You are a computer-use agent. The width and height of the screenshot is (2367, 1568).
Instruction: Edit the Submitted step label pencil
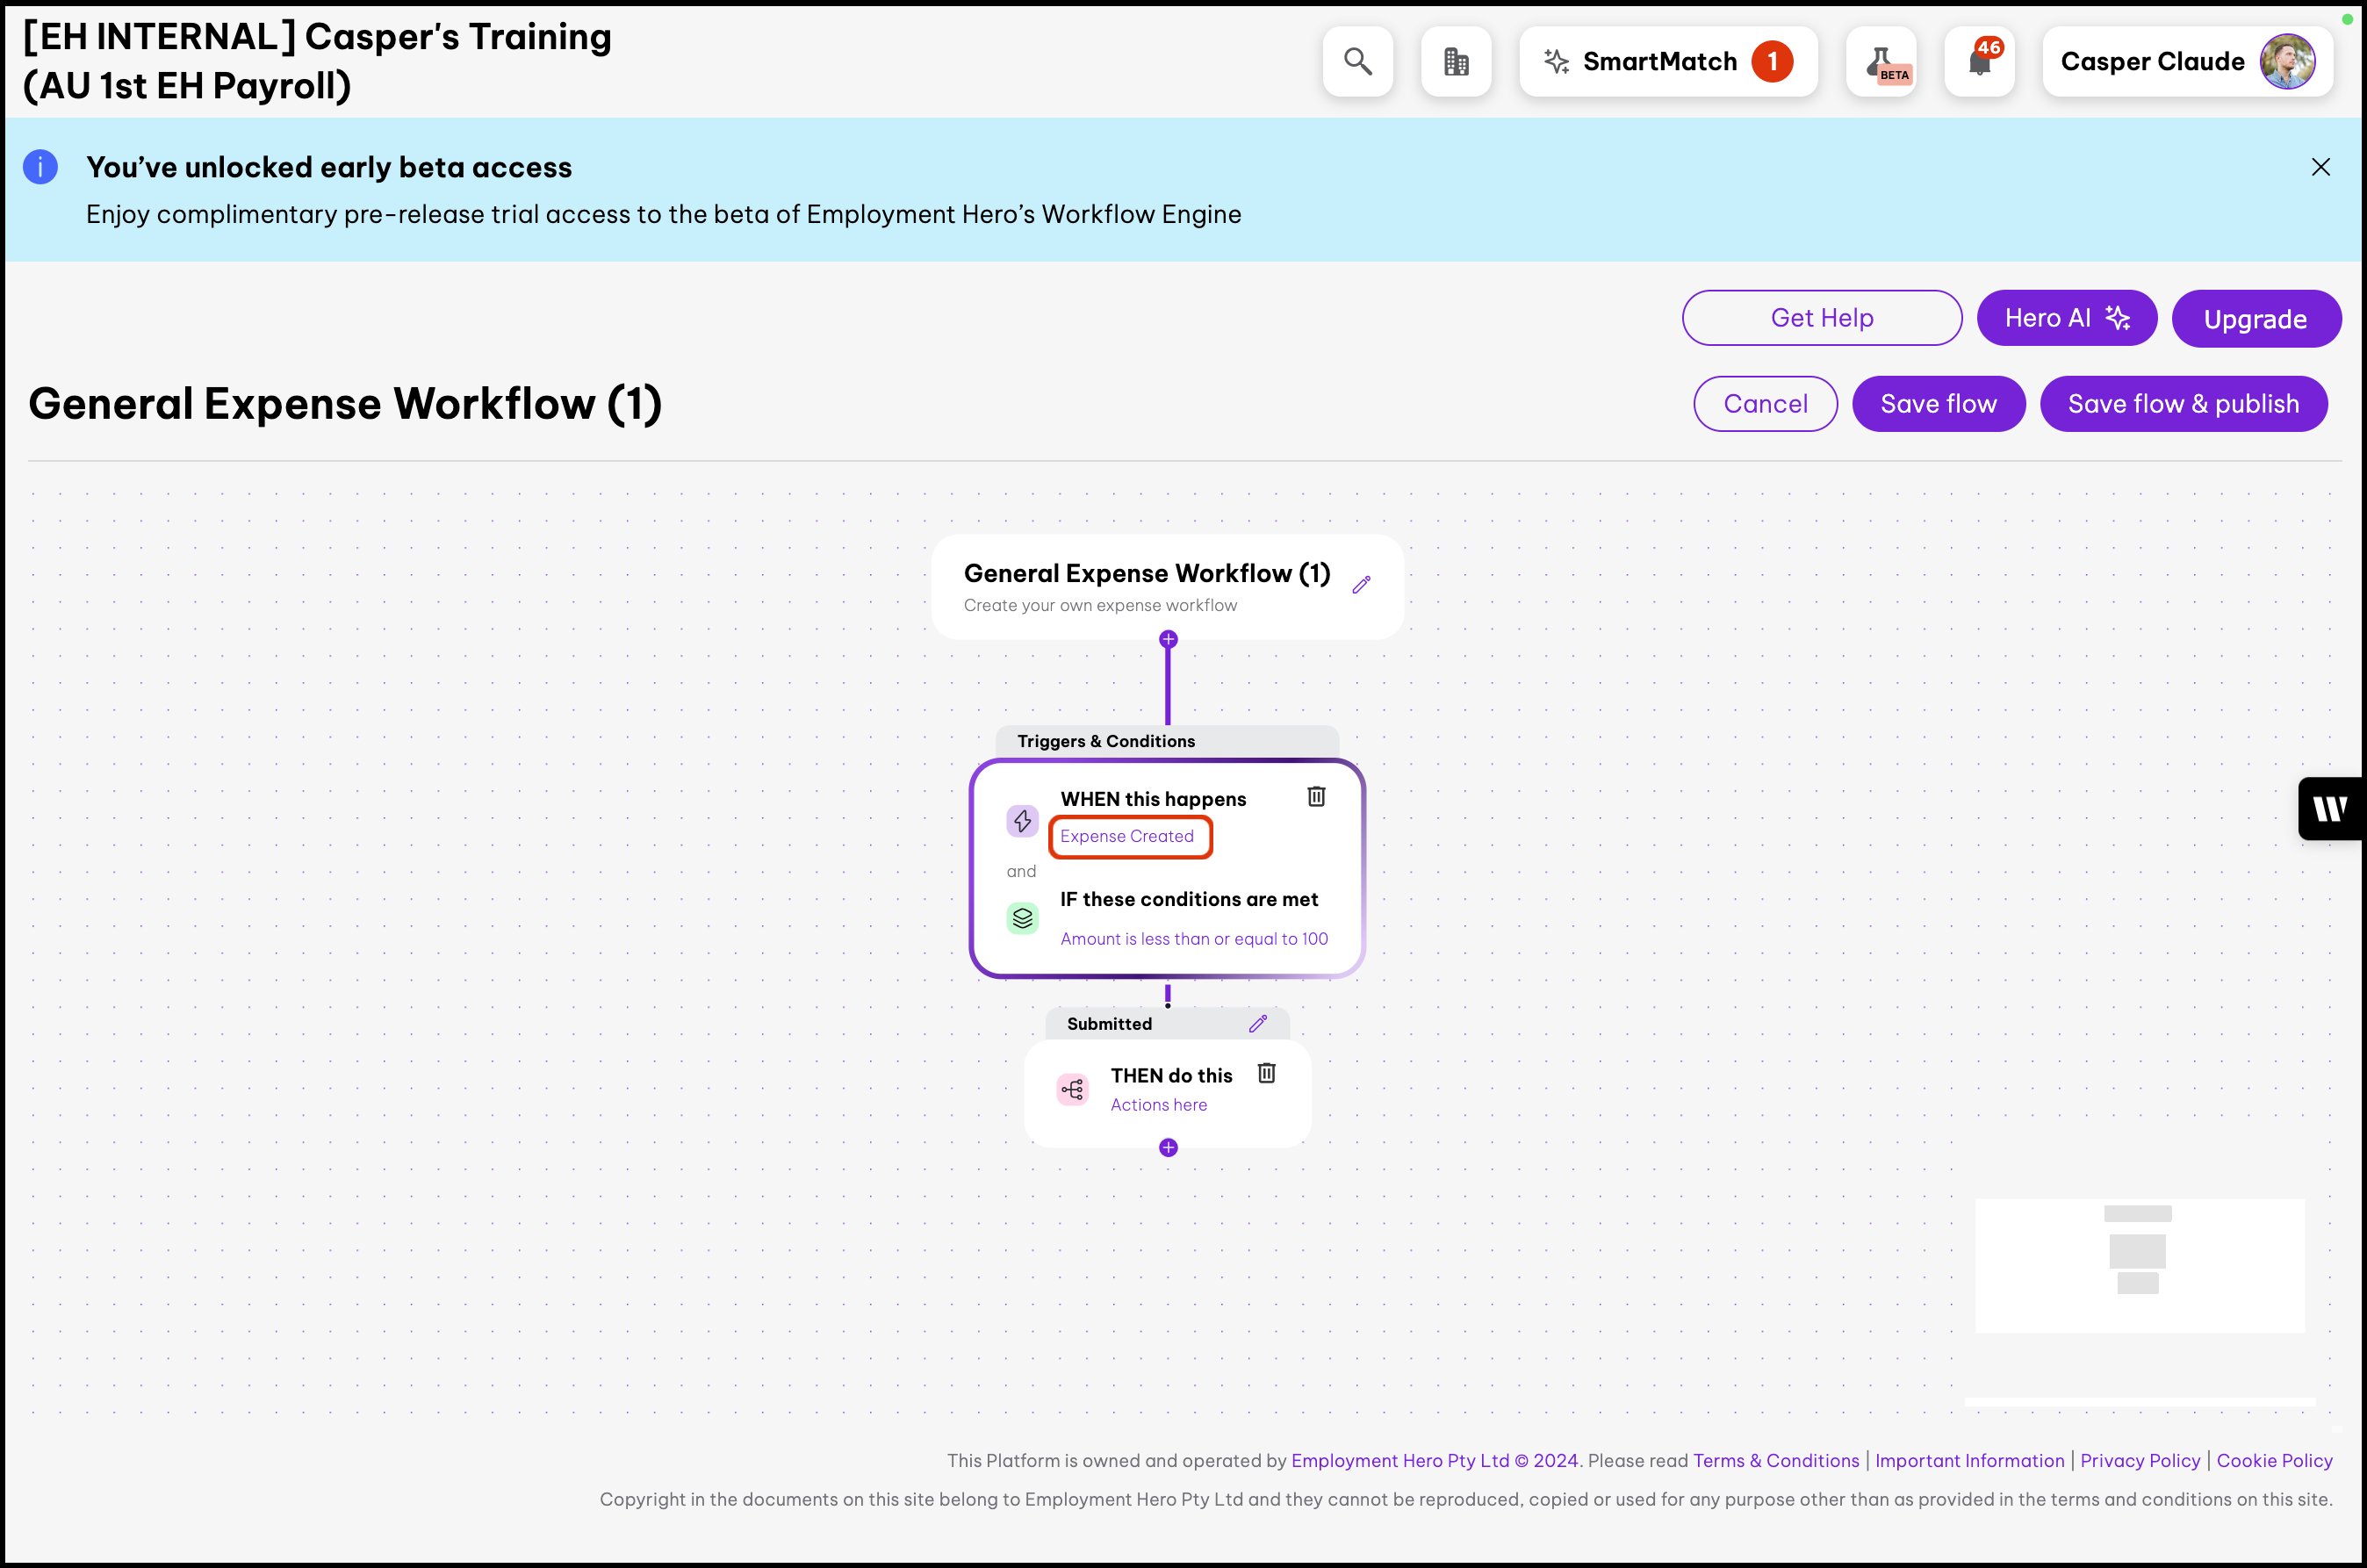click(1258, 1023)
